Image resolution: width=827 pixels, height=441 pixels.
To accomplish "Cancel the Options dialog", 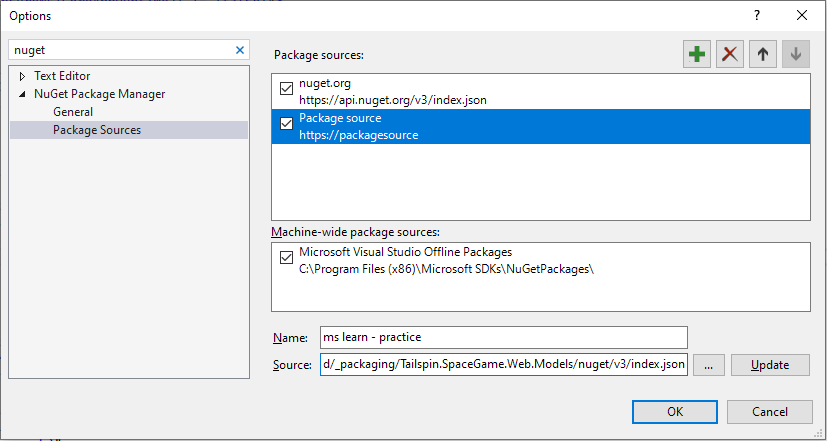I will 770,411.
